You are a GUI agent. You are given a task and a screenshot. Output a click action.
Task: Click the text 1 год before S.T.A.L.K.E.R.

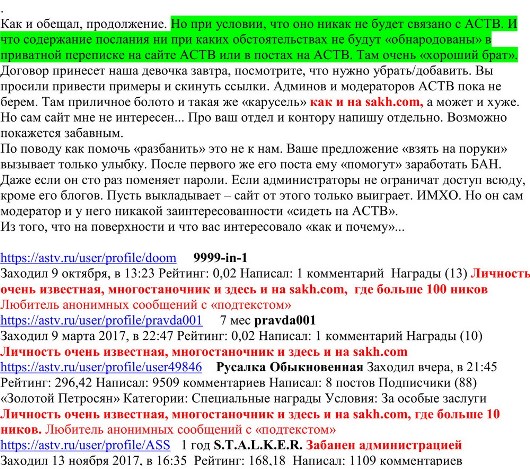point(195,445)
